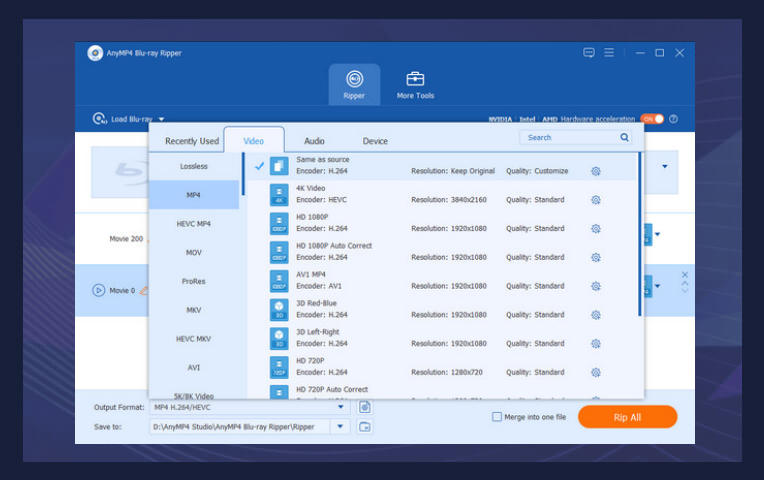Open settings gear for 4K Video preset
Image resolution: width=764 pixels, height=480 pixels.
click(x=595, y=200)
